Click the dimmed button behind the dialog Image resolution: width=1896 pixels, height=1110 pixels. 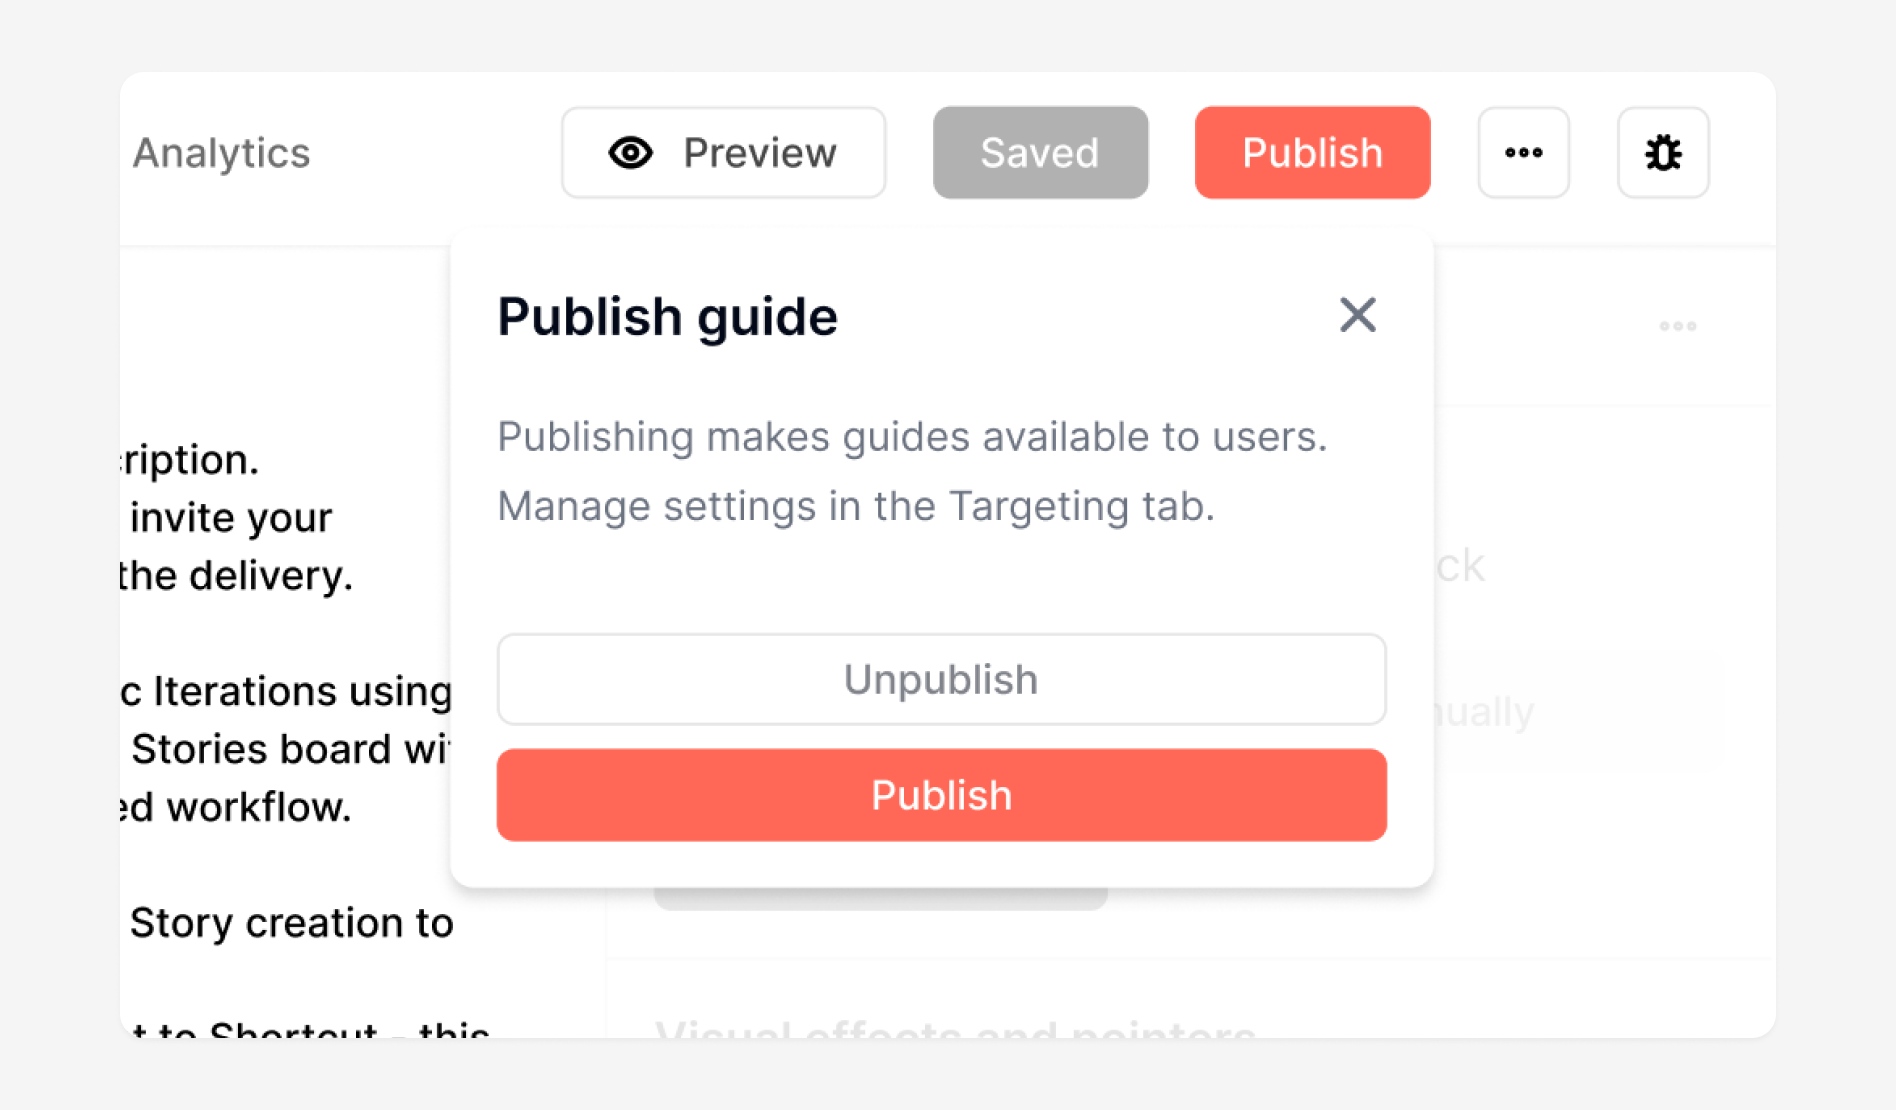[x=880, y=895]
